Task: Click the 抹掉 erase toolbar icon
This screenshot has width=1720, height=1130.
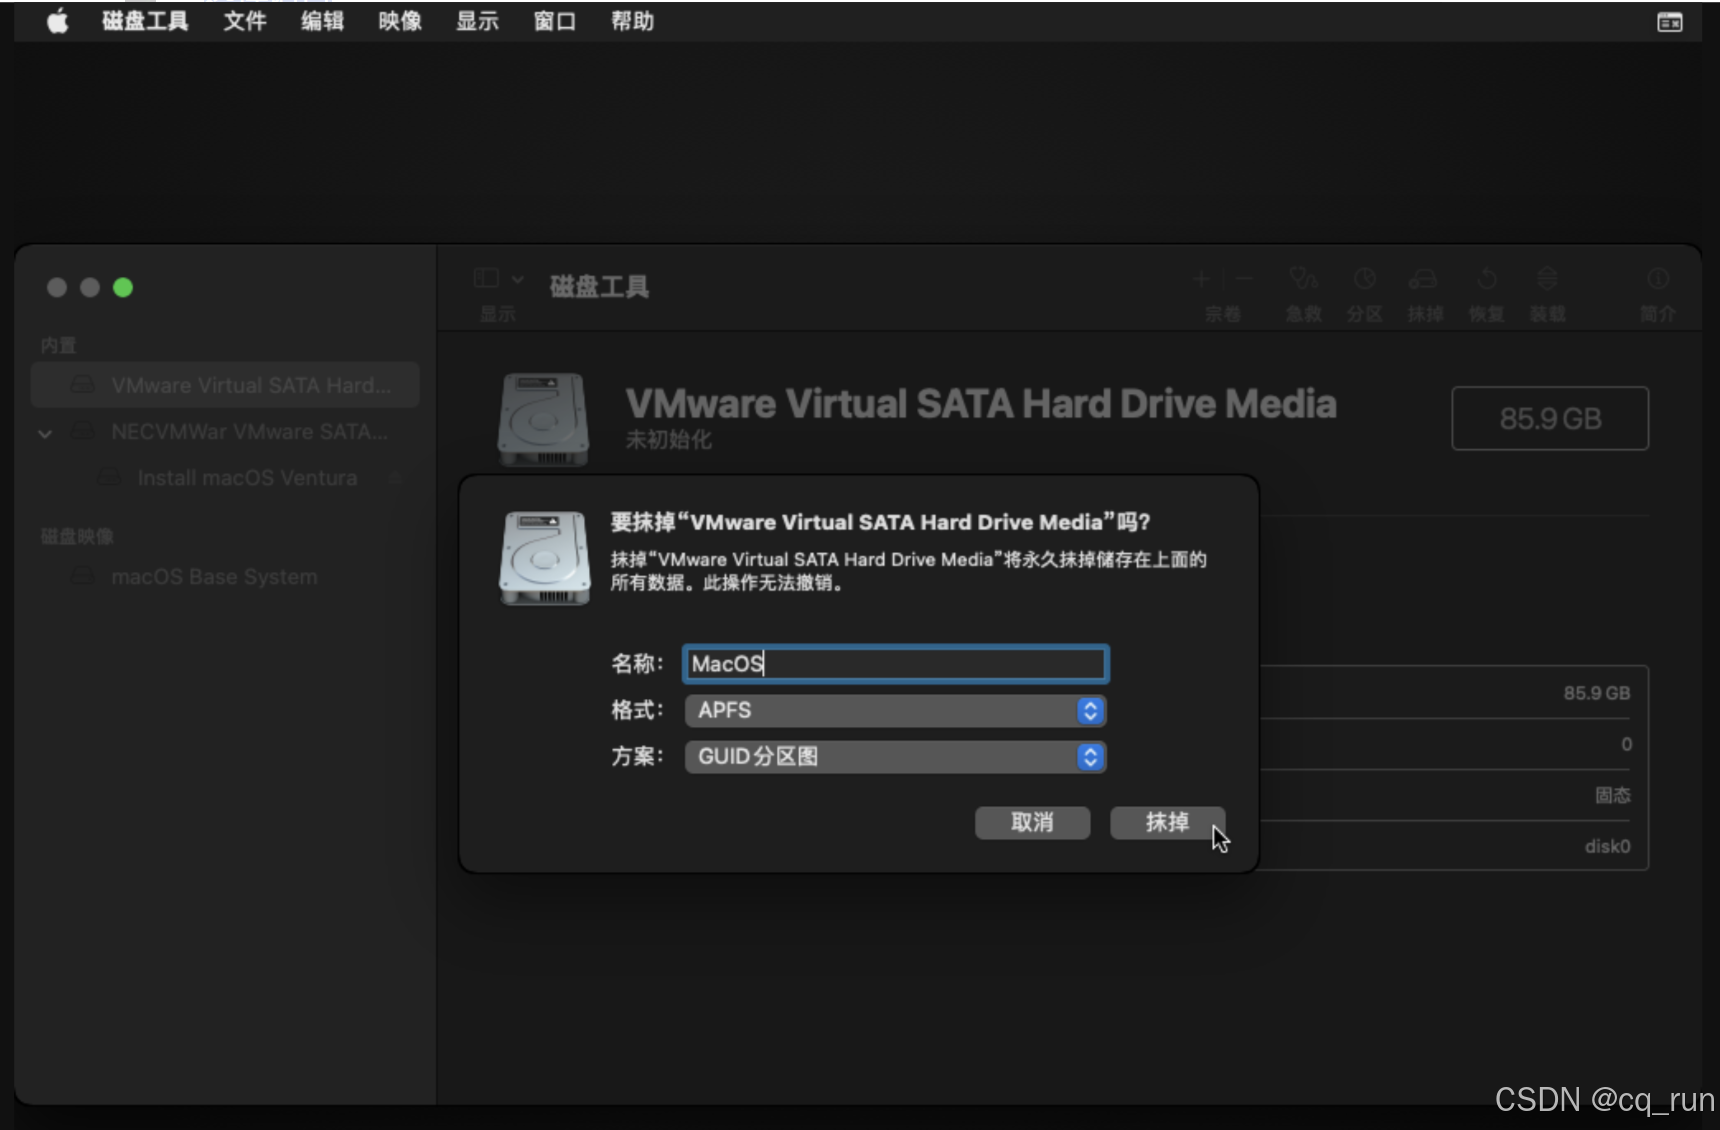Action: tap(1423, 279)
